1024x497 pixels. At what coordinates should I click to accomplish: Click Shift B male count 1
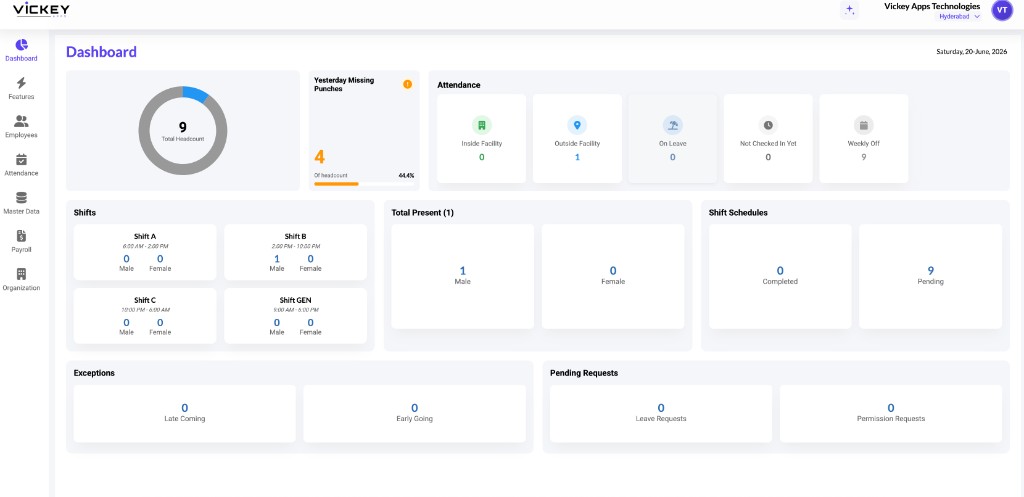[277, 259]
